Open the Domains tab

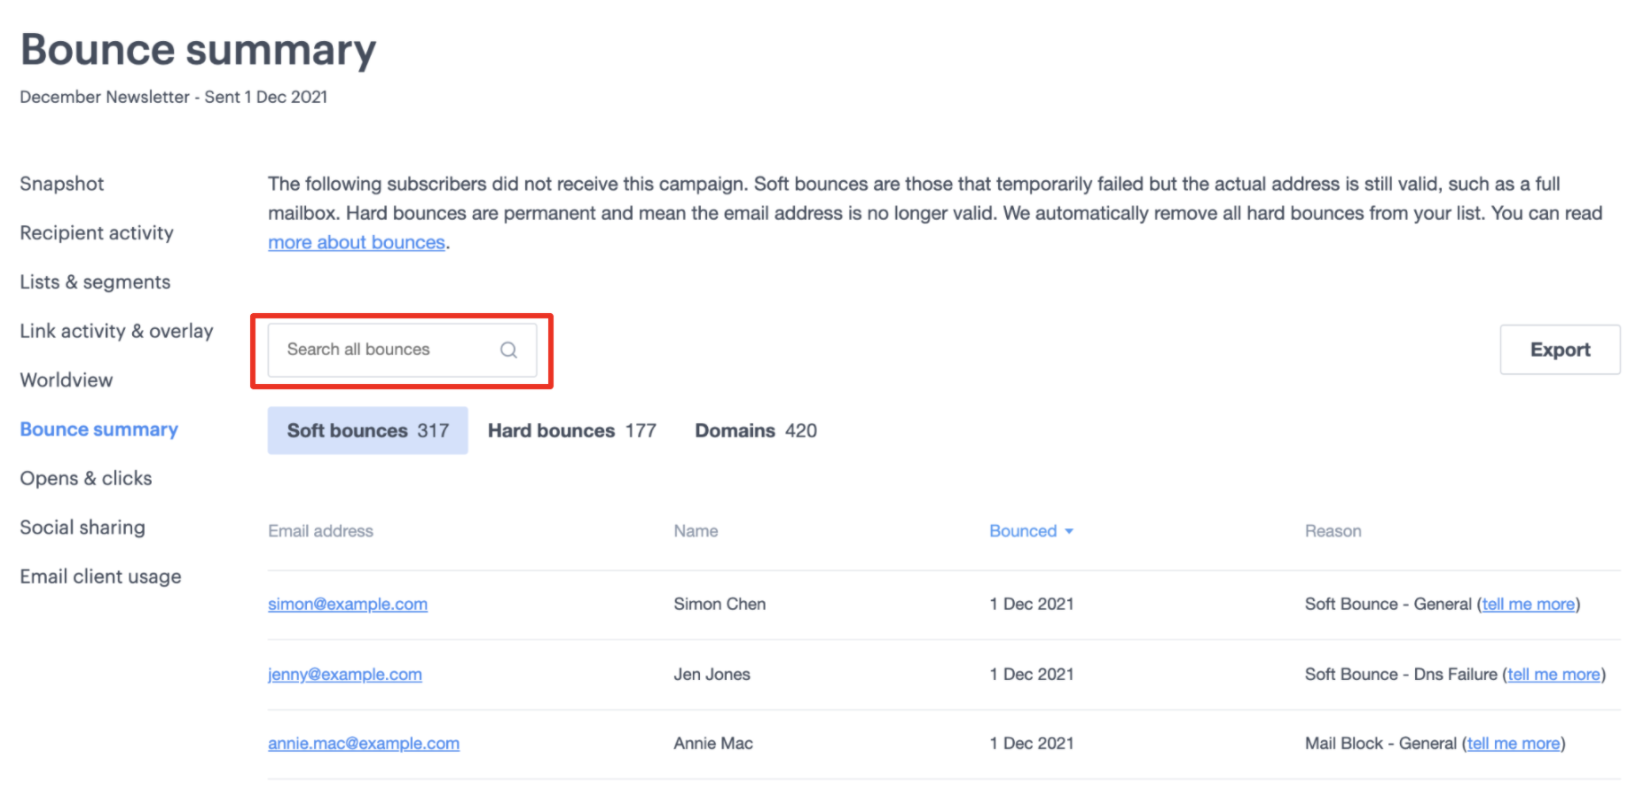click(755, 431)
